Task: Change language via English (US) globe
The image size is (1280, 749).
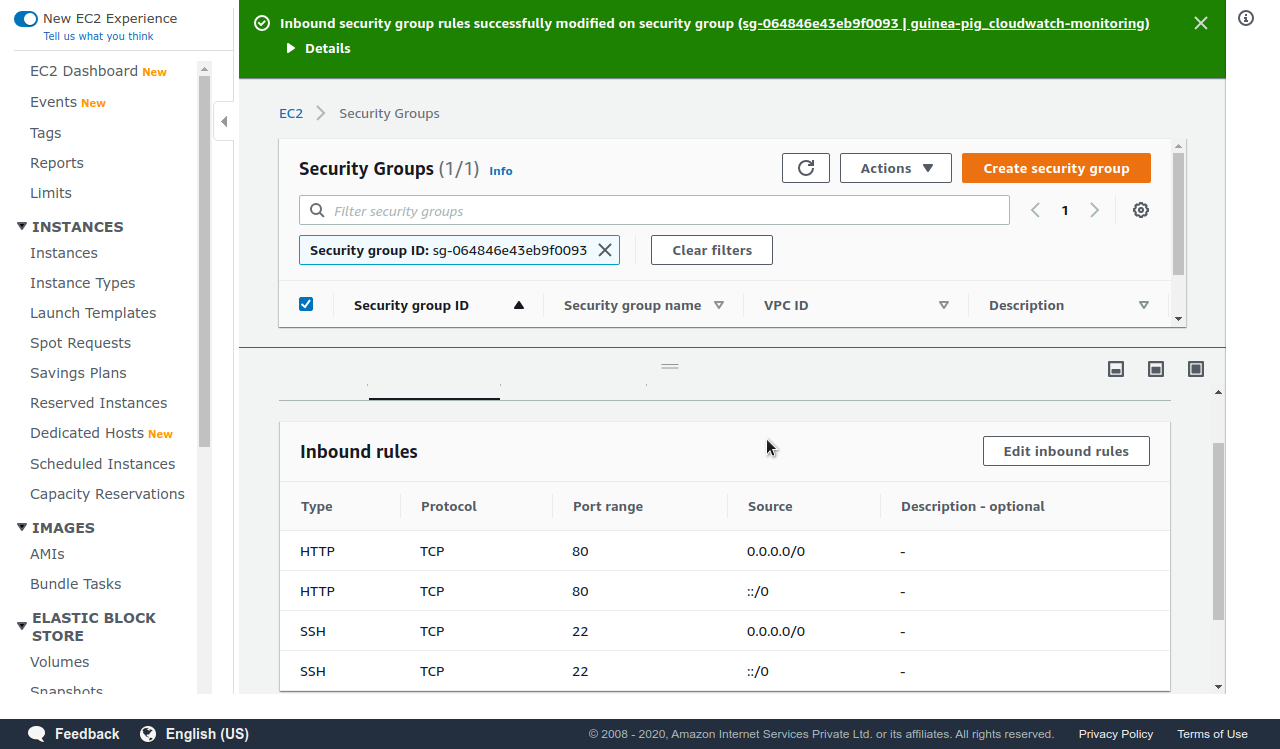Action: point(194,734)
